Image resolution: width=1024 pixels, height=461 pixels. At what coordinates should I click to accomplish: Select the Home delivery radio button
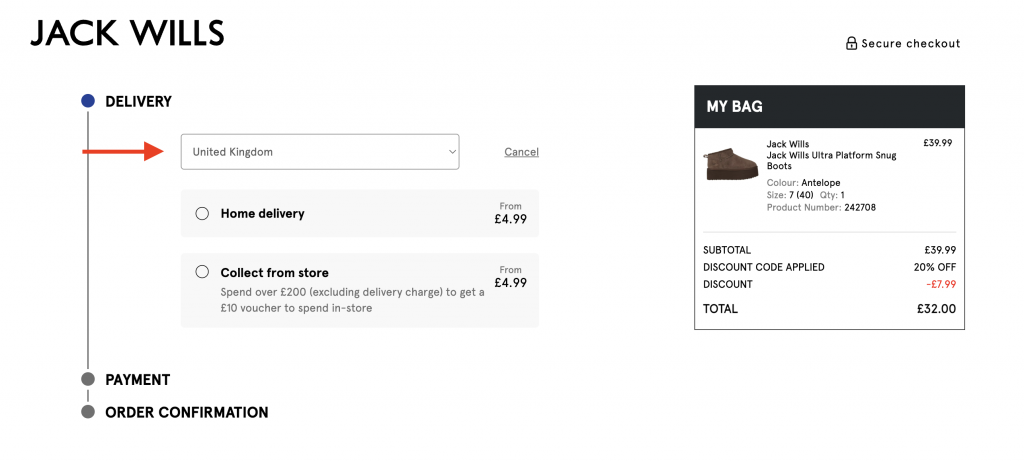(x=202, y=214)
